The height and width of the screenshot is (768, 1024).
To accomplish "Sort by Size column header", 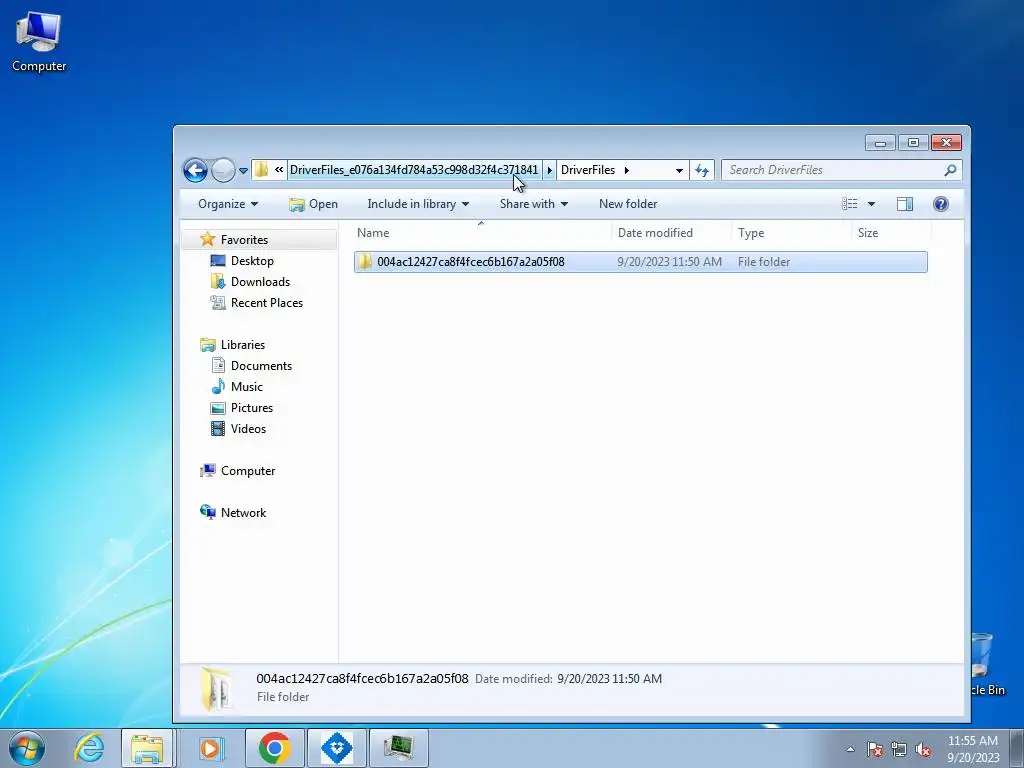I will tap(891, 232).
